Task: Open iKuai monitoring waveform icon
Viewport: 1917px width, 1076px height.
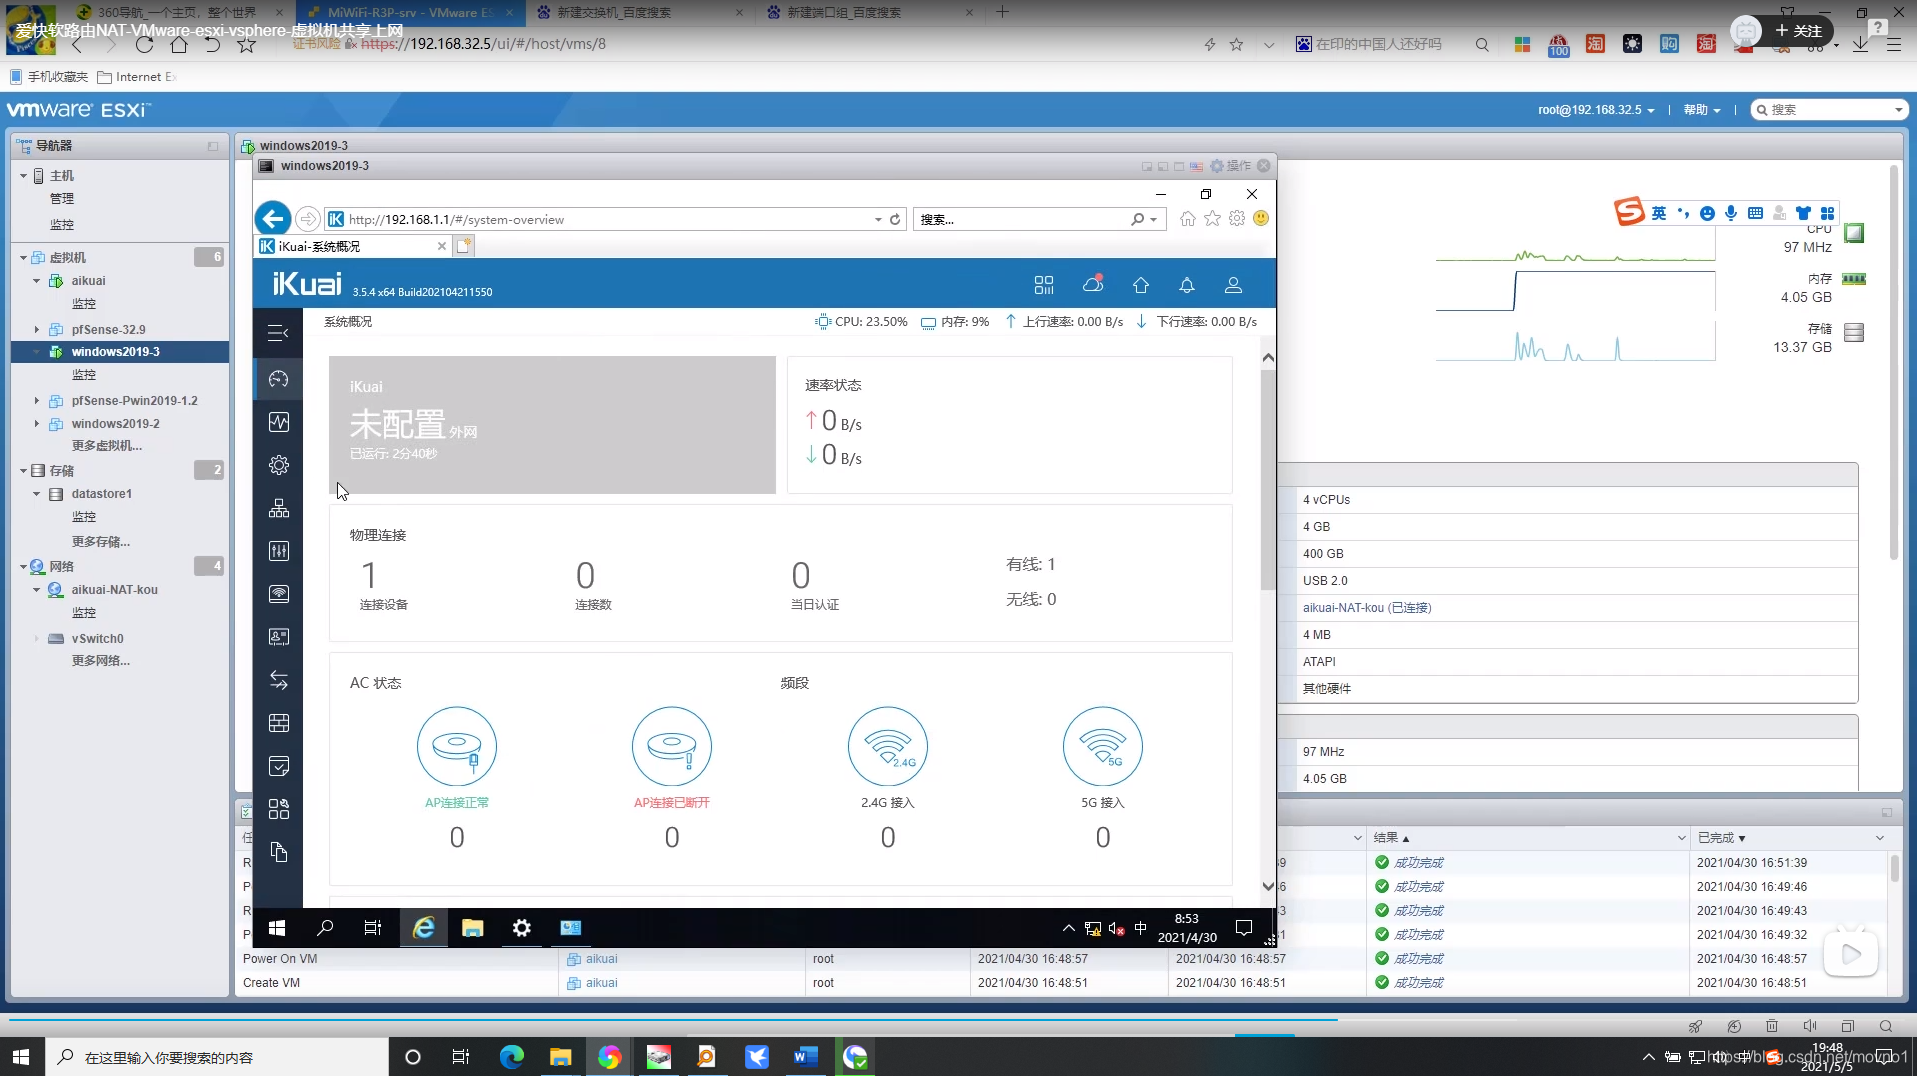Action: [x=279, y=422]
